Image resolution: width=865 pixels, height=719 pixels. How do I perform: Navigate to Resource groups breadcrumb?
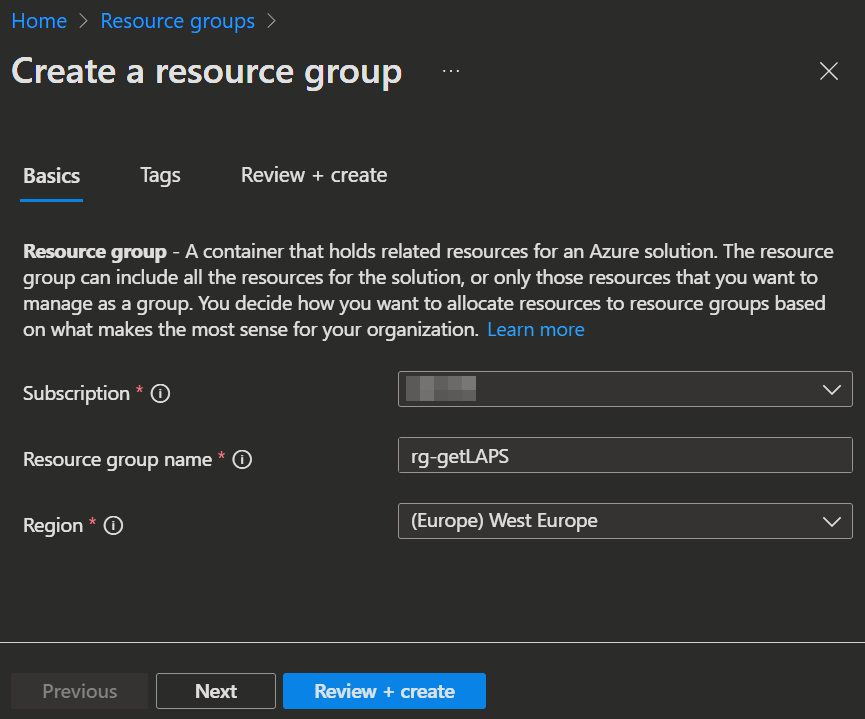click(177, 21)
